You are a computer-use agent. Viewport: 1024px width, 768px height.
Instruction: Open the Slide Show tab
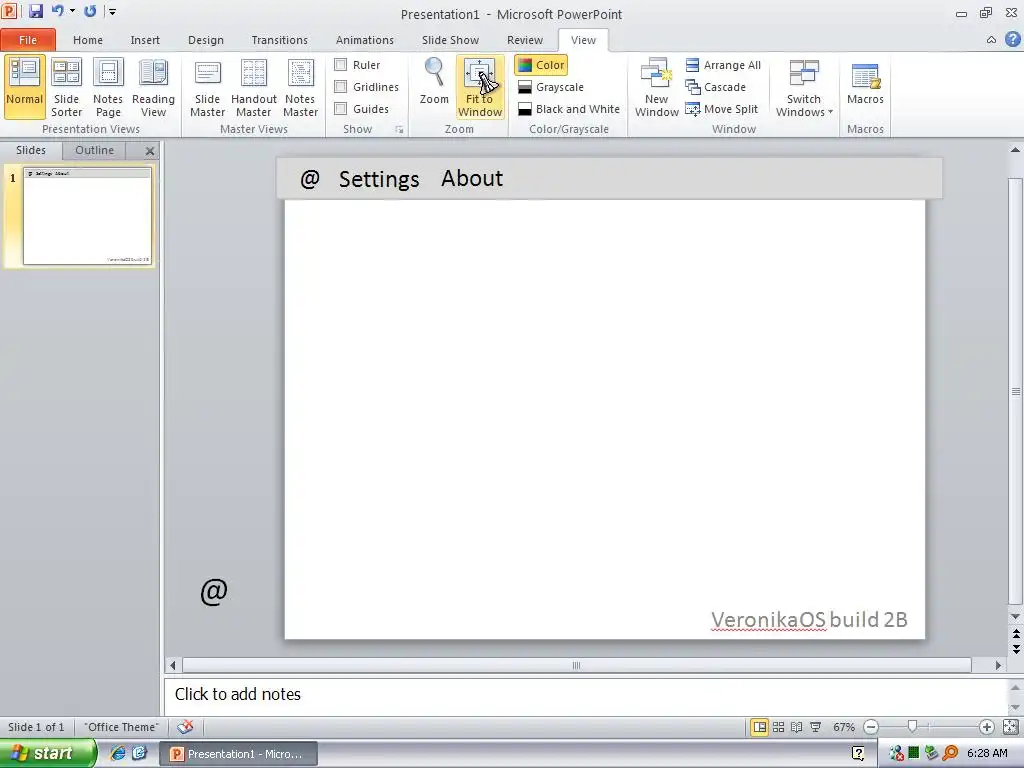[x=450, y=40]
